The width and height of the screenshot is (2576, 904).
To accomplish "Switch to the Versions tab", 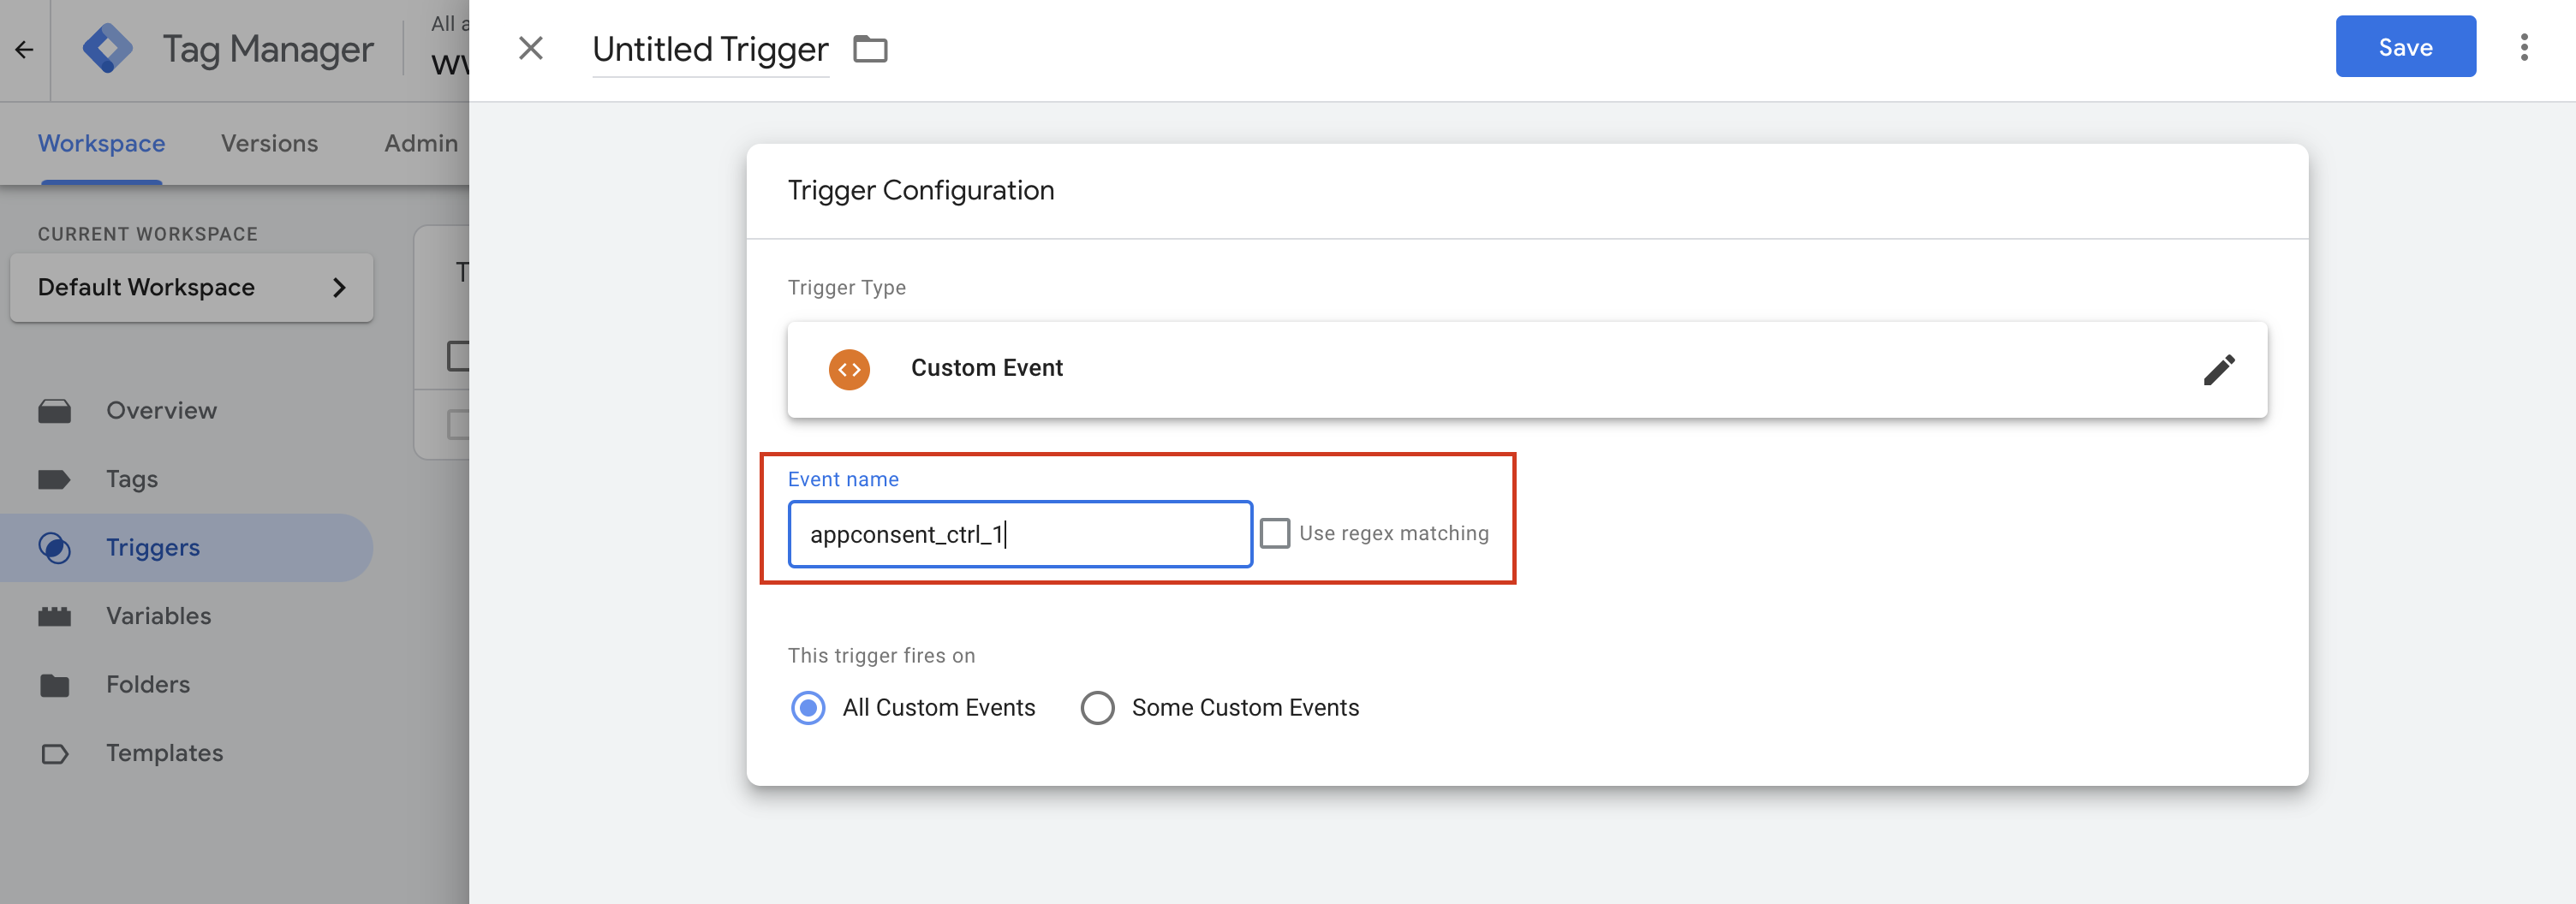I will 269,144.
